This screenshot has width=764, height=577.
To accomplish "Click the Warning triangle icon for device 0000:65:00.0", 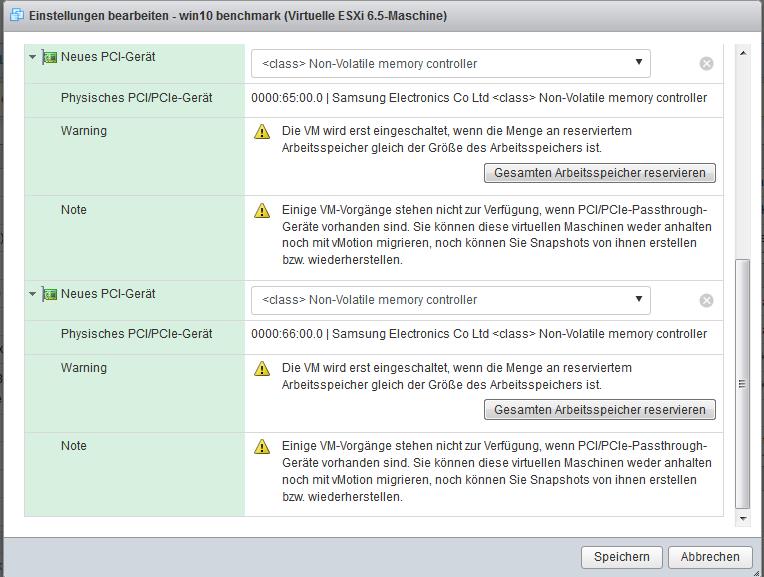I will (x=262, y=132).
